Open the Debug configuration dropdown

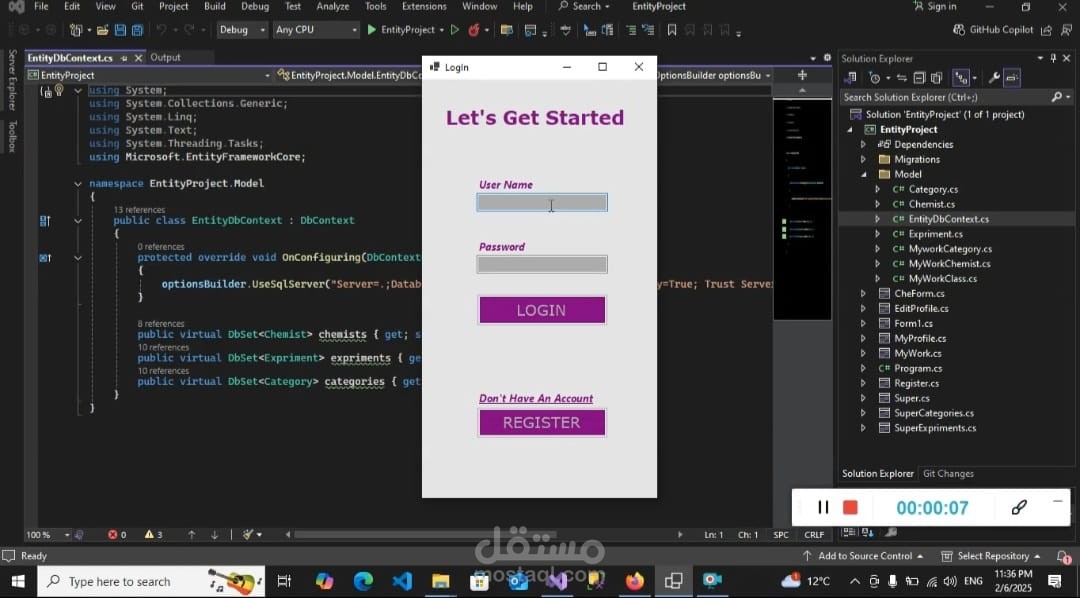[242, 30]
